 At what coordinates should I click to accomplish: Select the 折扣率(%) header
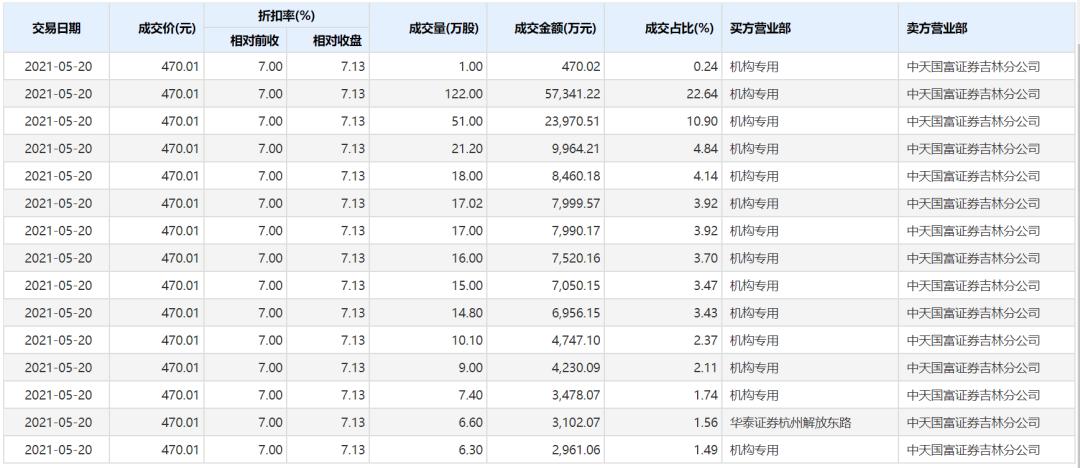click(287, 15)
